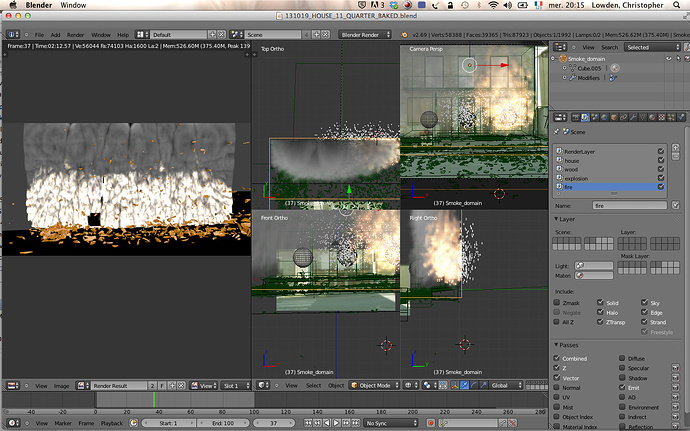Image resolution: width=690 pixels, height=431 pixels.
Task: Disable the wood render layer checkbox
Action: (x=661, y=169)
